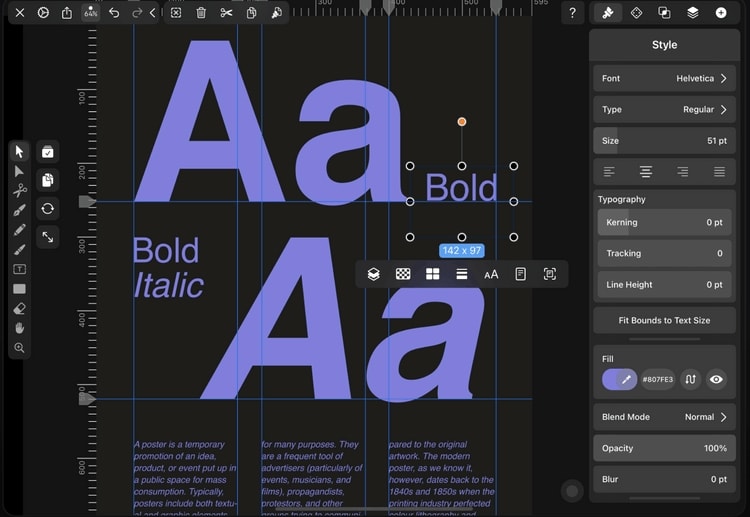Align text right
Screen dimensions: 750x517
[683, 172]
